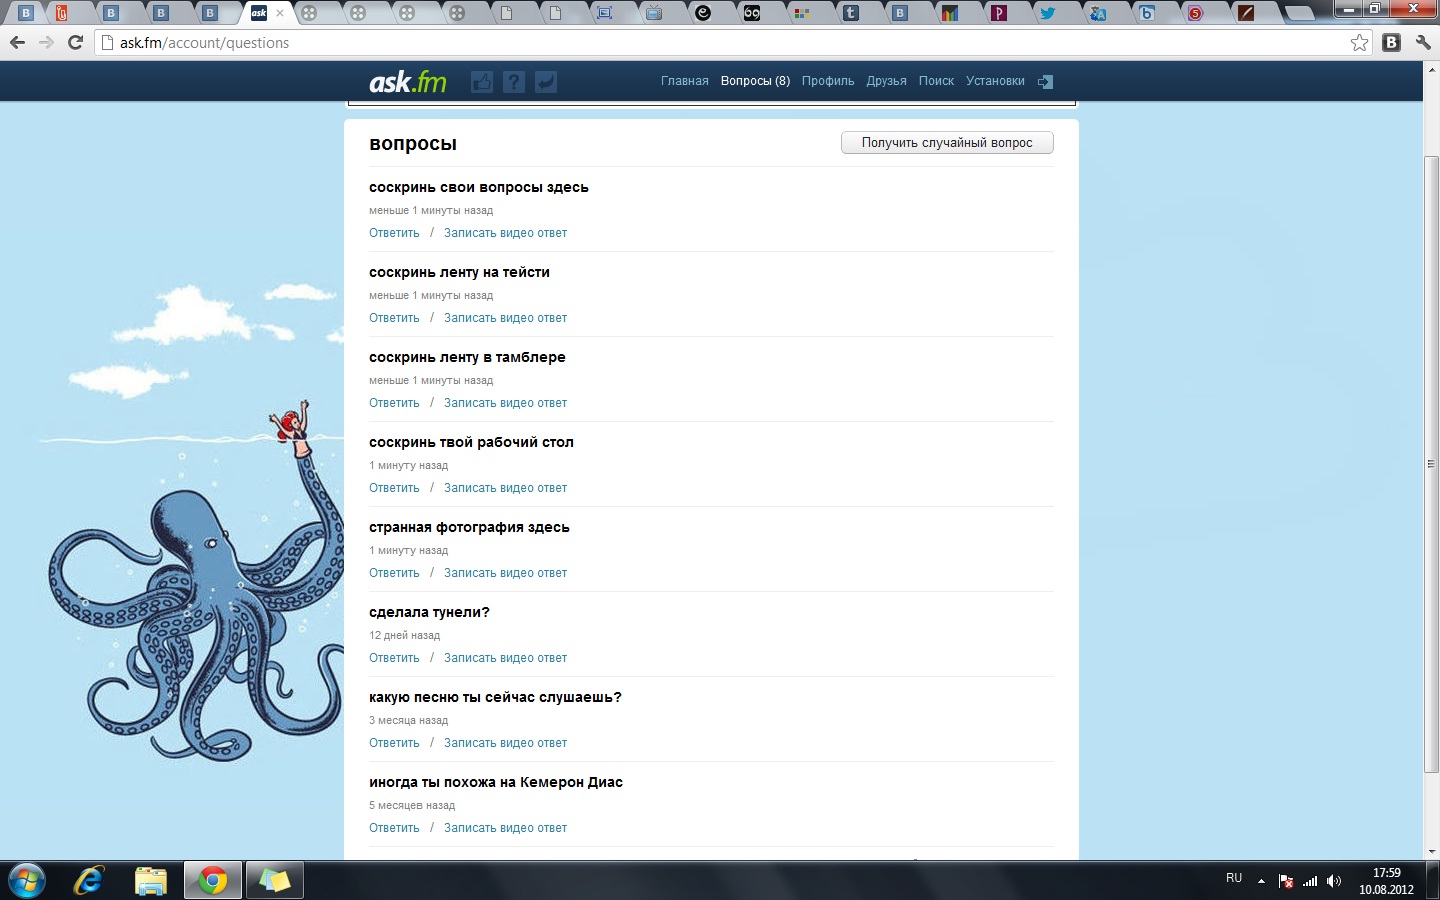Click Ответить under 'соскринь твой рабочий стол'
Viewport: 1440px width, 900px height.
tap(394, 488)
